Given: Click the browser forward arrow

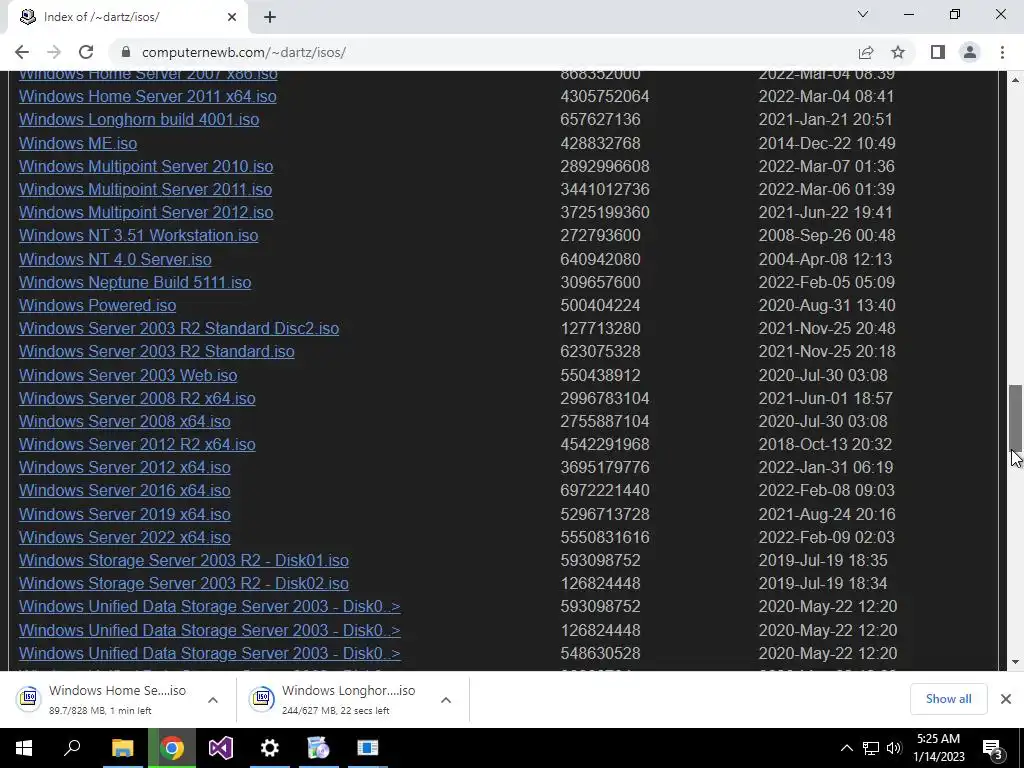Looking at the screenshot, I should click(54, 52).
